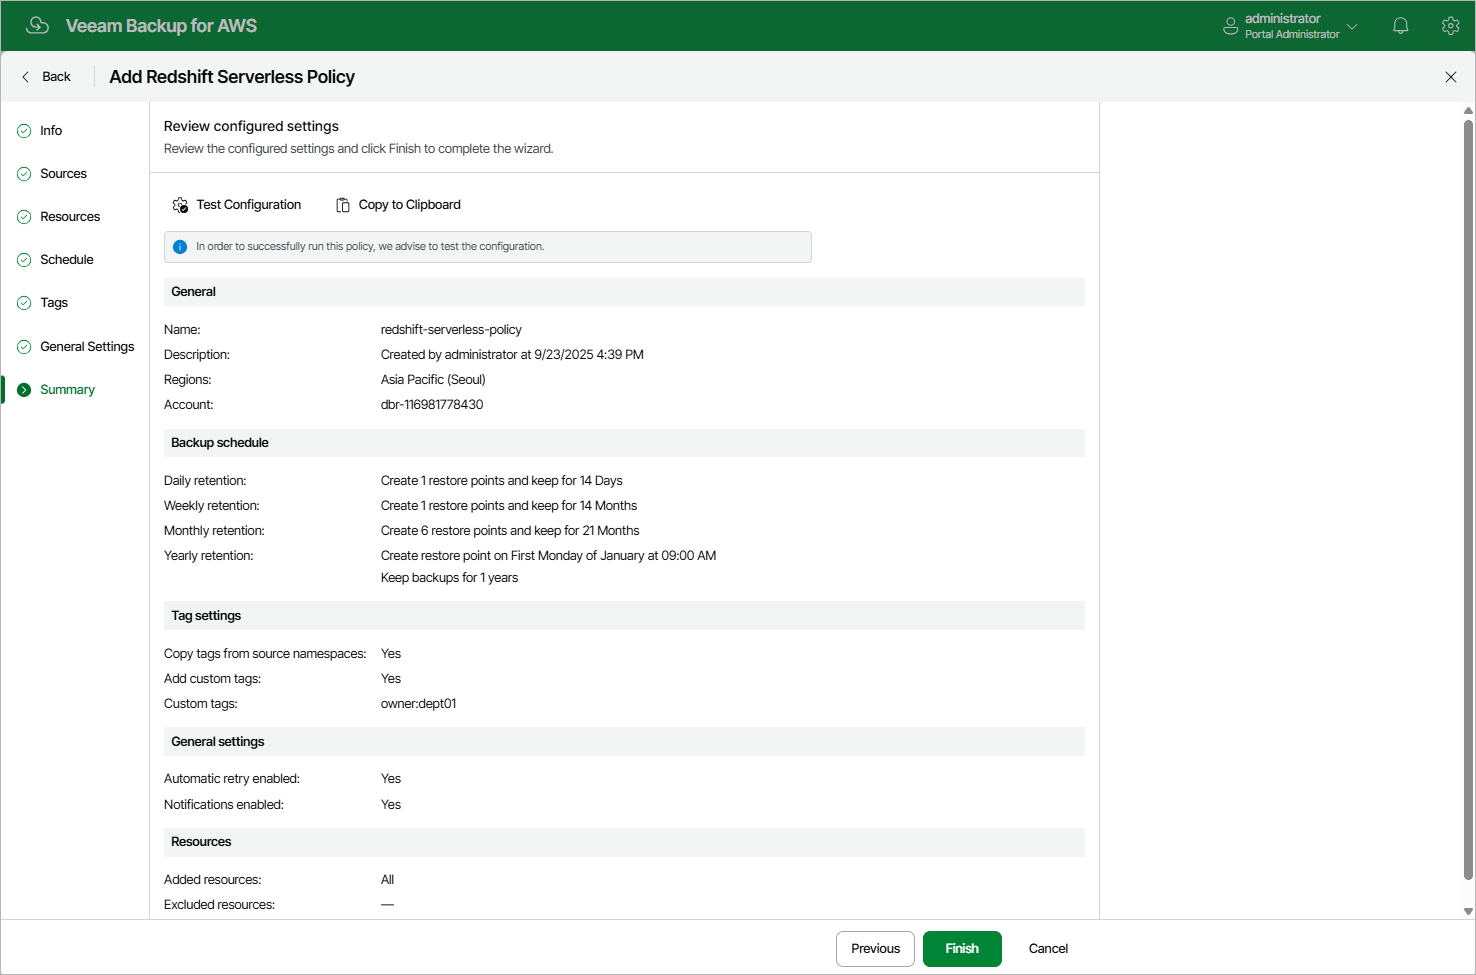Click the Previous button
Screen dimensions: 1476x975
click(x=875, y=949)
